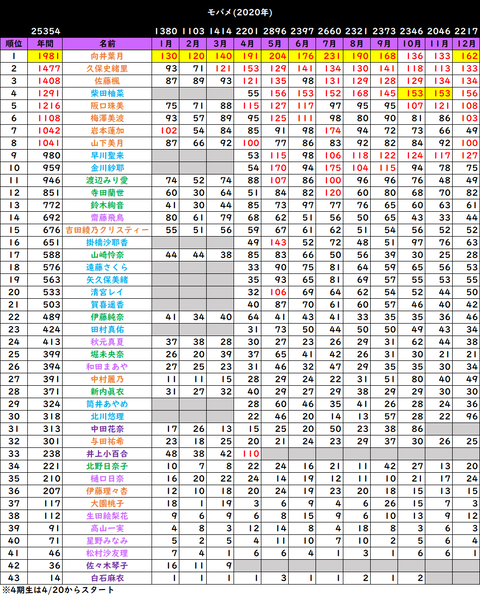Click the name 佐藤楓
Screen dimensions: 480x597
[x=107, y=81]
